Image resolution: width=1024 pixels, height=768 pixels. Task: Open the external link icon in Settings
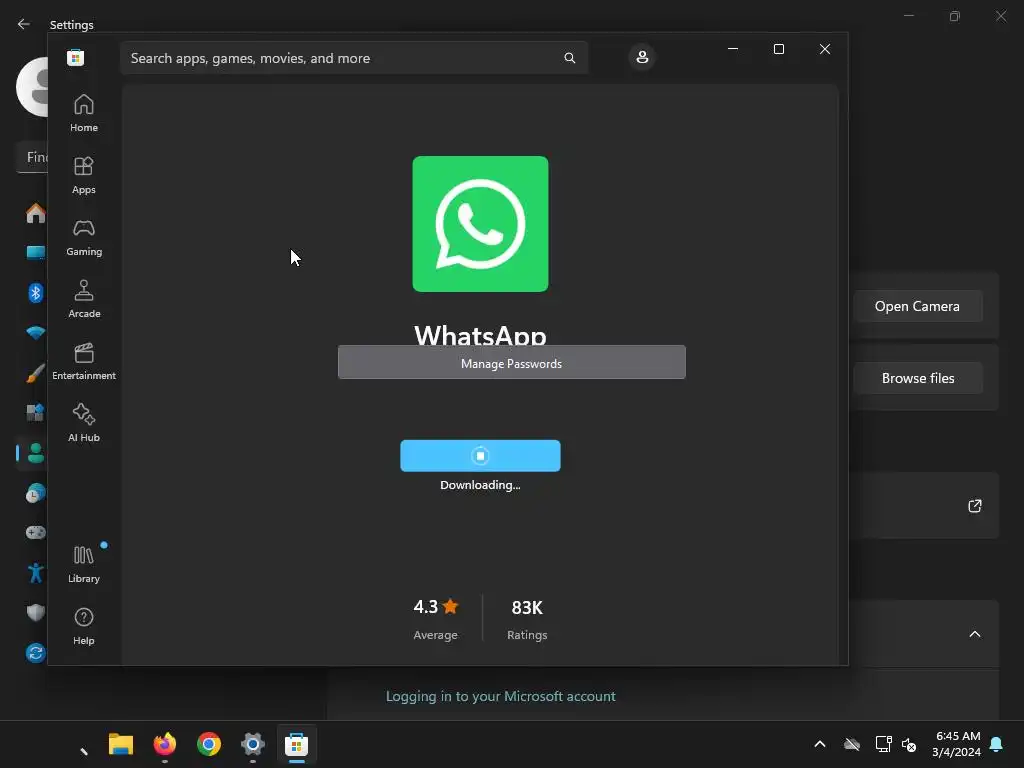pyautogui.click(x=974, y=506)
